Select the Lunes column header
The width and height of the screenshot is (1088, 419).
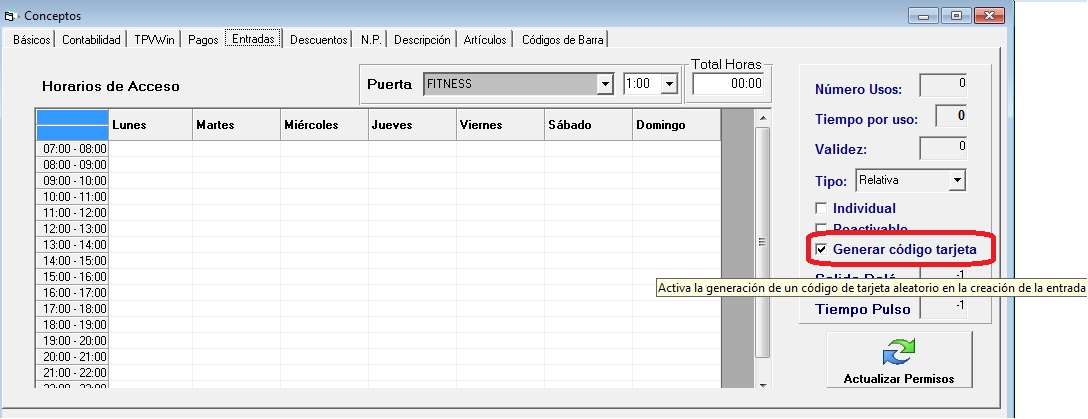[x=151, y=125]
